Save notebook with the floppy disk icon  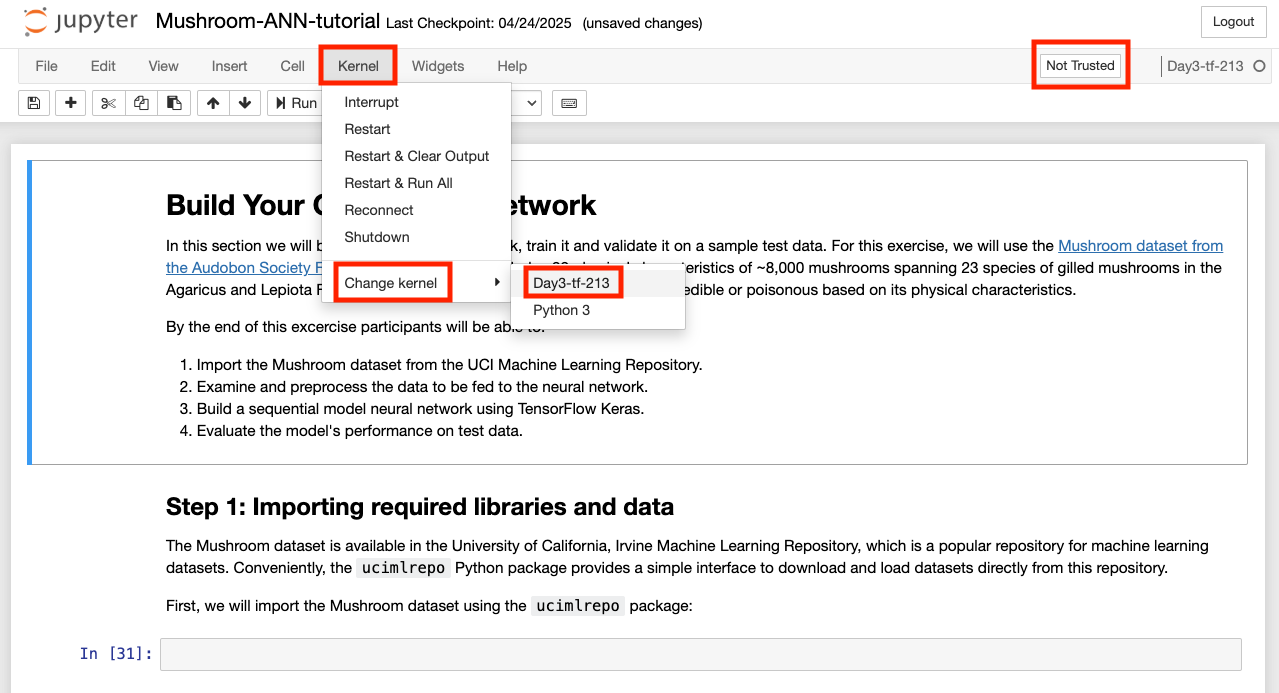coord(34,103)
